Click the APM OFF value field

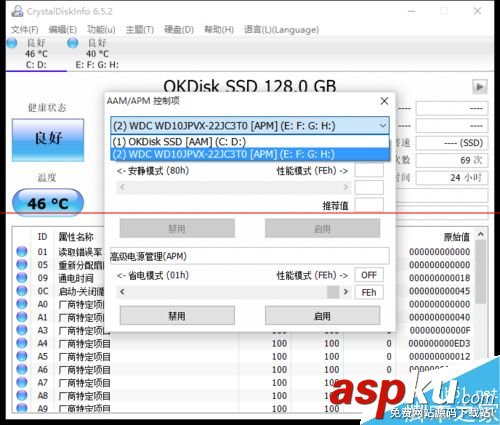click(369, 275)
